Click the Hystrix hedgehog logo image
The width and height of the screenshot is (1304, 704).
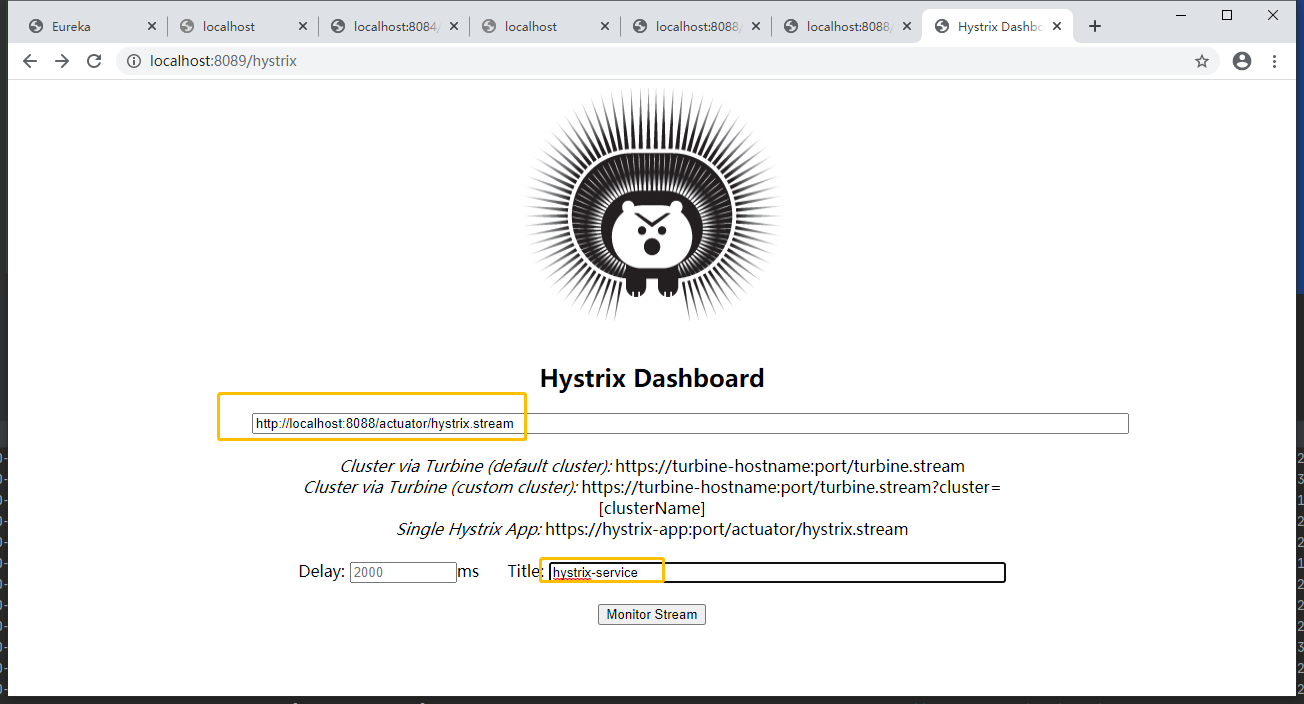(652, 205)
